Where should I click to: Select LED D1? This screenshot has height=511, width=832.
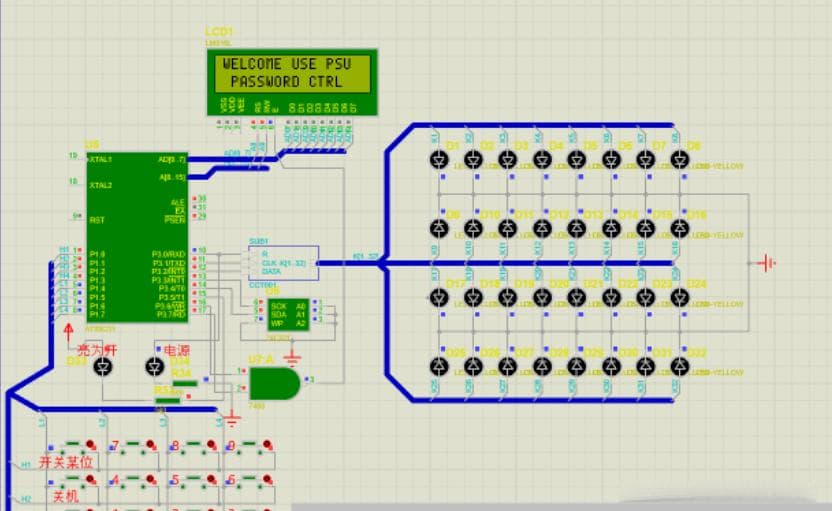[x=439, y=159]
